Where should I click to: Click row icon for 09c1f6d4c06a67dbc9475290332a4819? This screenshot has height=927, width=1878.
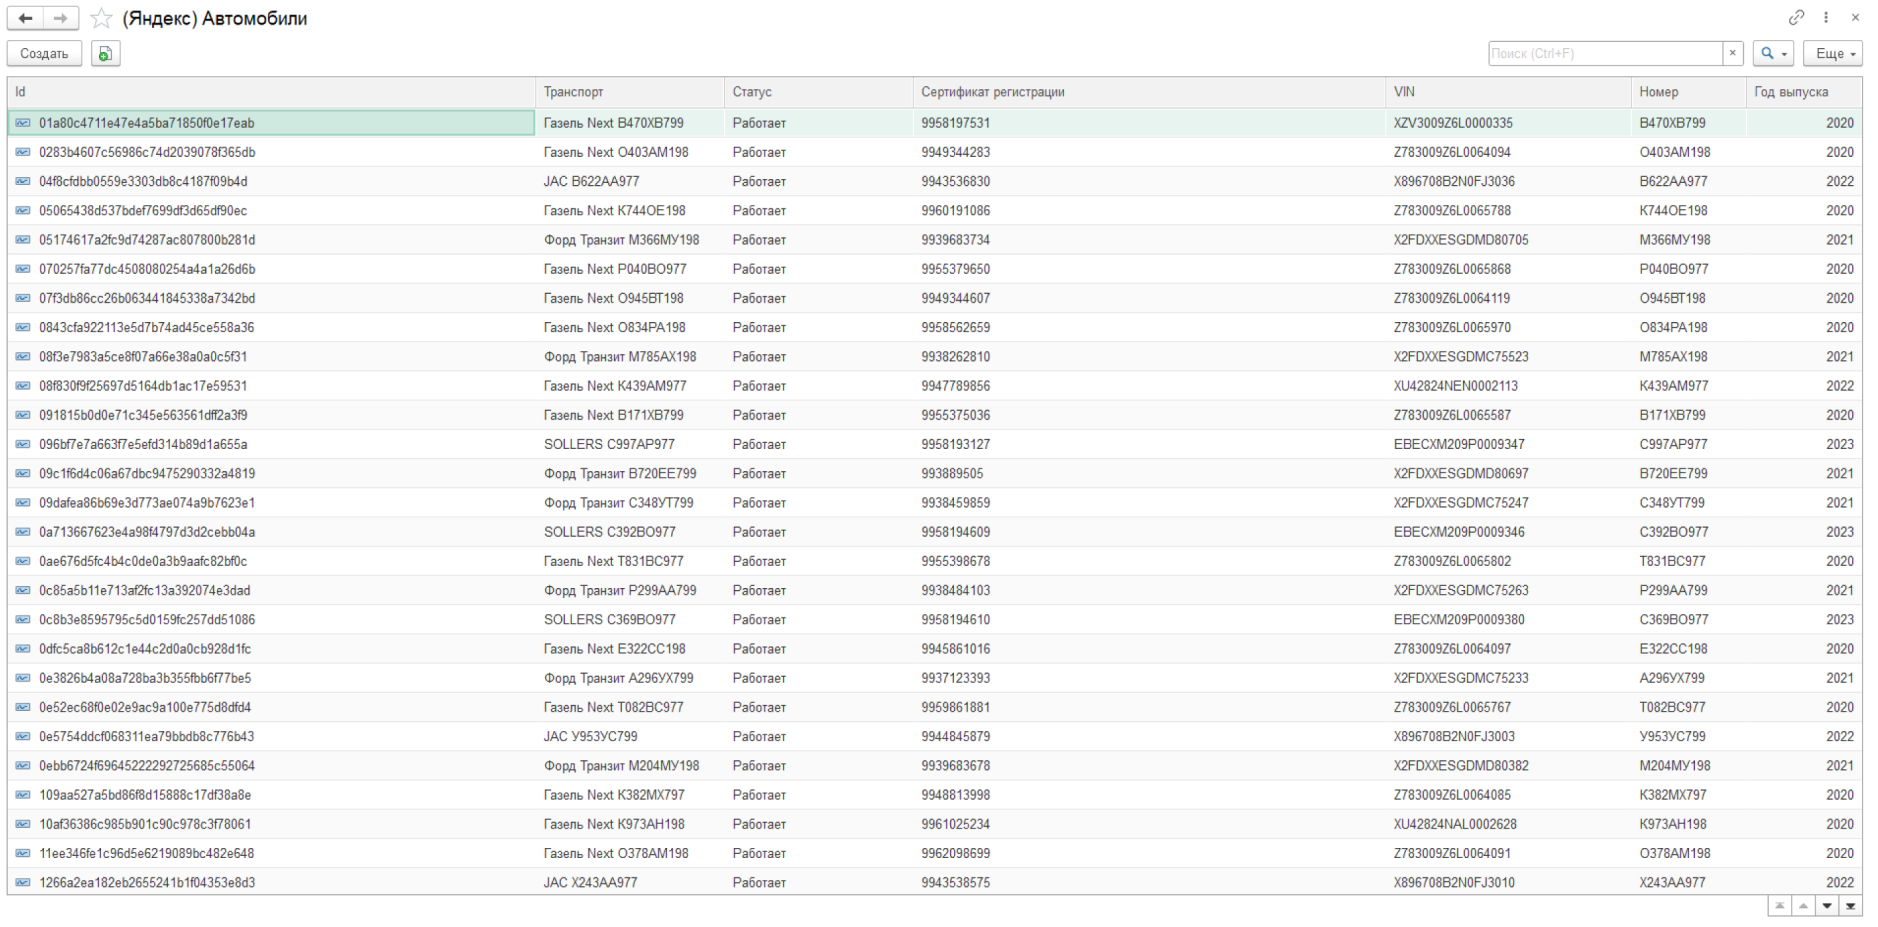click(23, 473)
